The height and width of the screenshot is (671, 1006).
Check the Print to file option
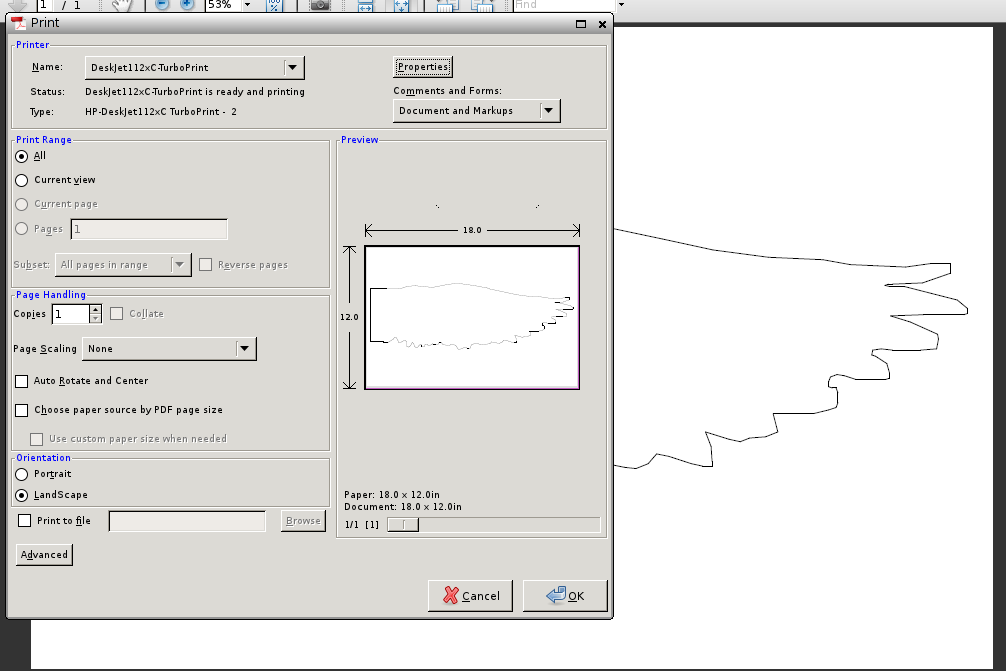[25, 521]
